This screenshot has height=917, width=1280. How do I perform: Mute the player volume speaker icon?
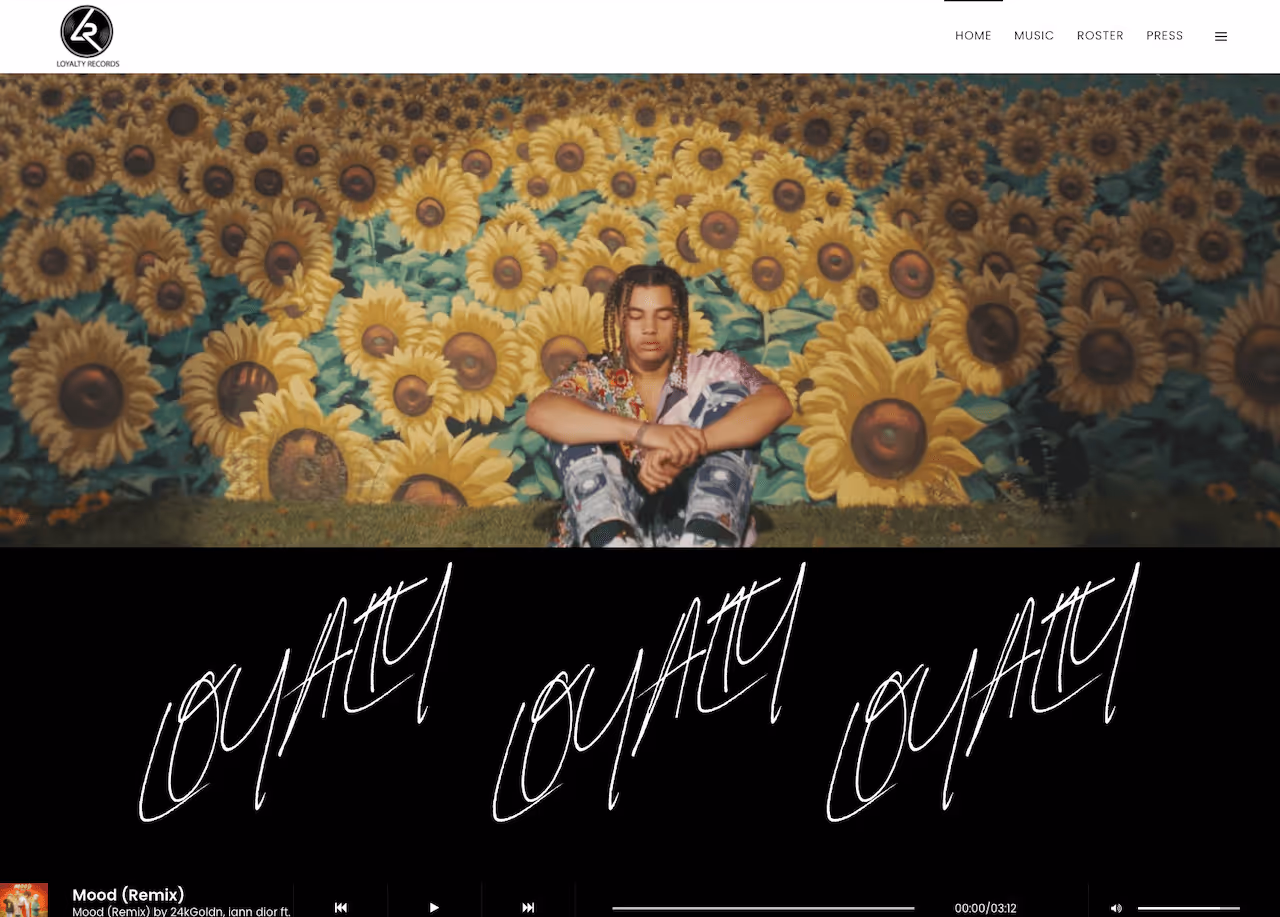coord(1116,908)
